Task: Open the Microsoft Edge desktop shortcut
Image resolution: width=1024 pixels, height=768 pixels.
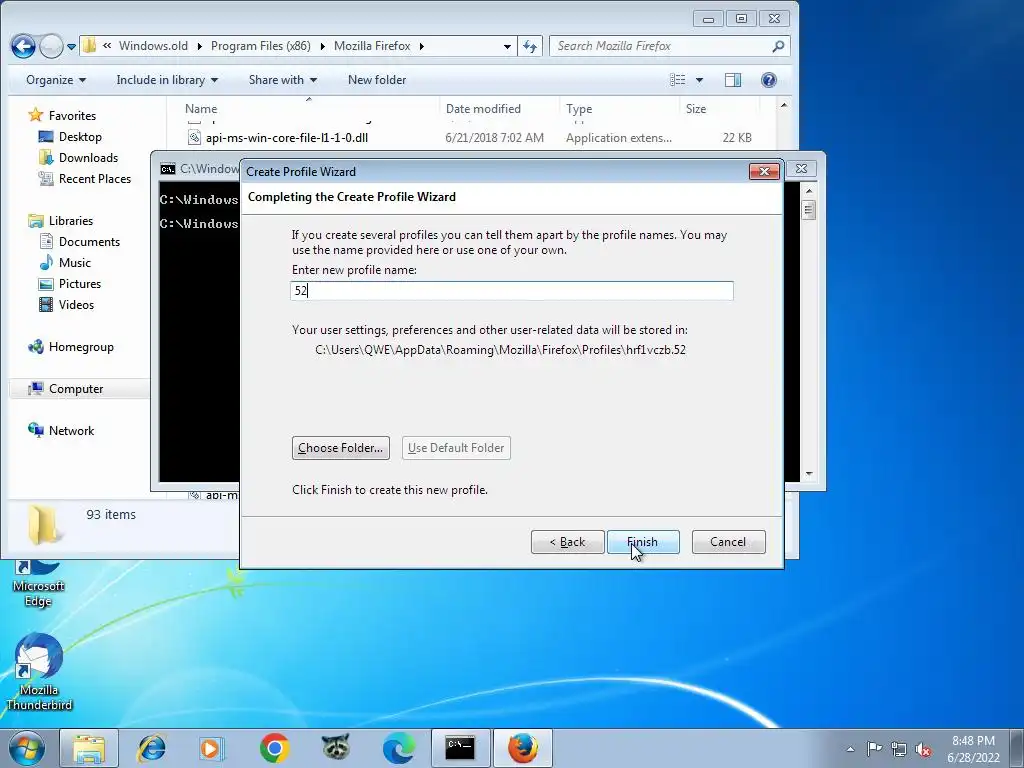Action: coord(38,584)
